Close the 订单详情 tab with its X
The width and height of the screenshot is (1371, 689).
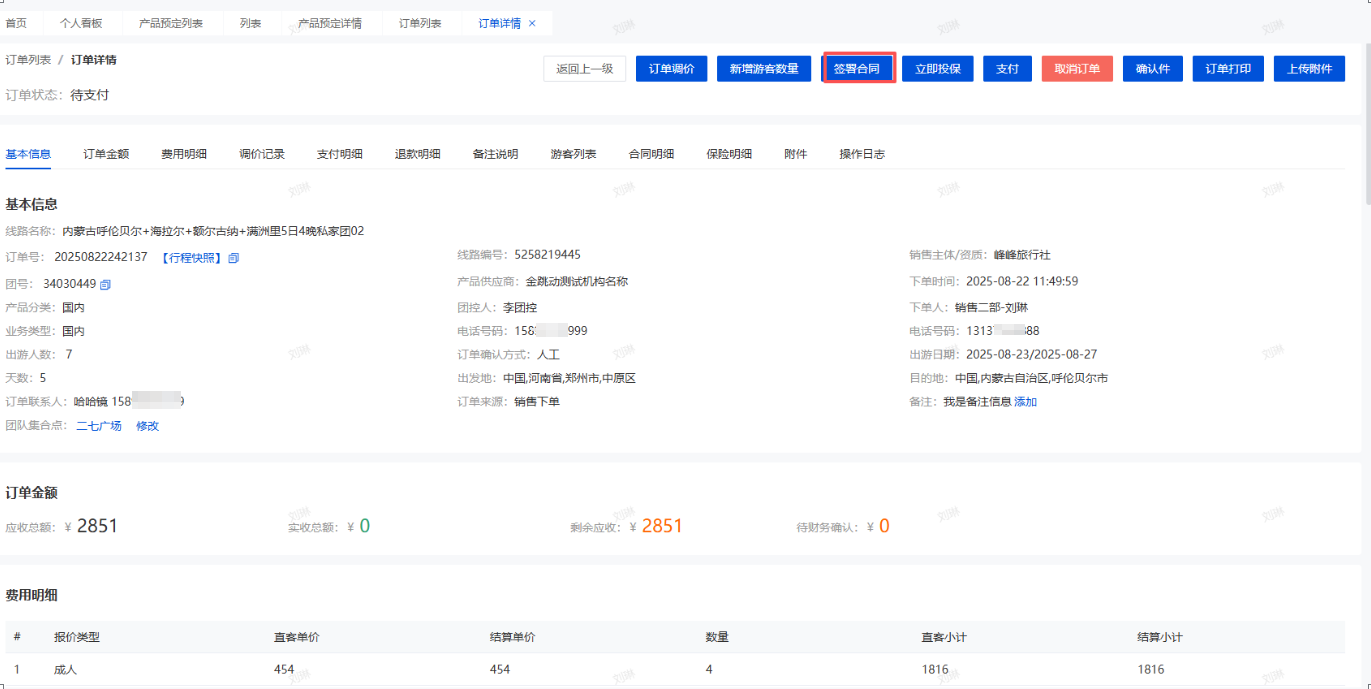[x=532, y=23]
